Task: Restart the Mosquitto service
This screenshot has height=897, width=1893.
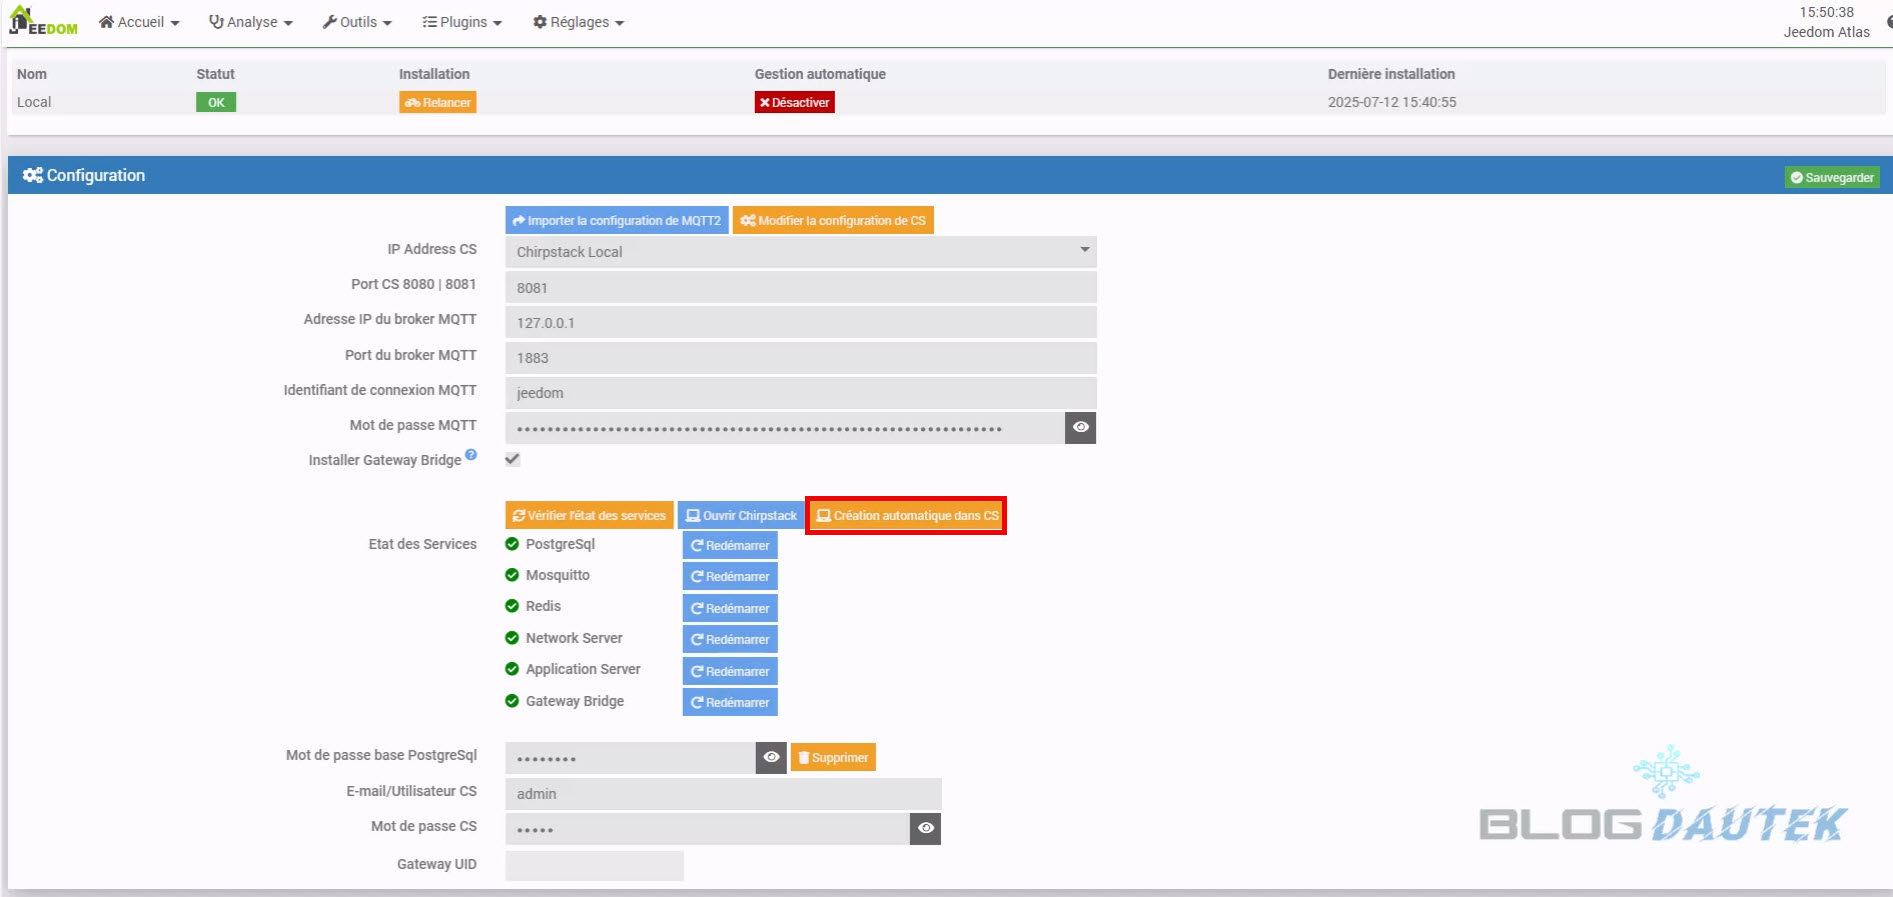Action: coord(730,577)
